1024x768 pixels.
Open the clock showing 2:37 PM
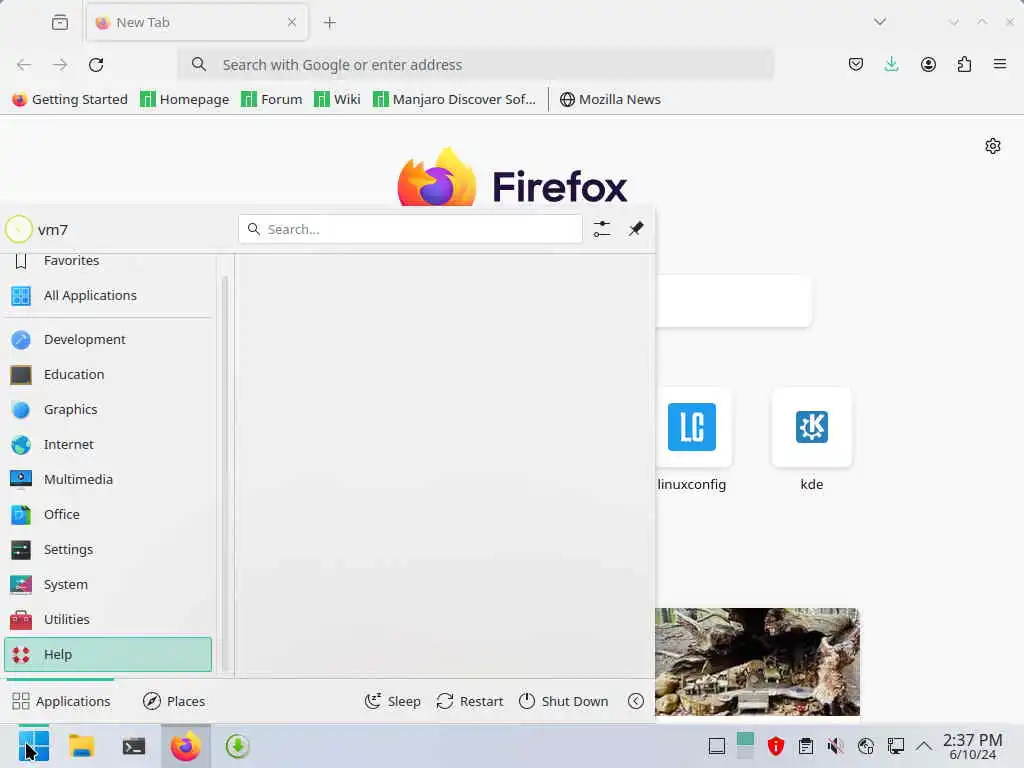[x=972, y=746]
